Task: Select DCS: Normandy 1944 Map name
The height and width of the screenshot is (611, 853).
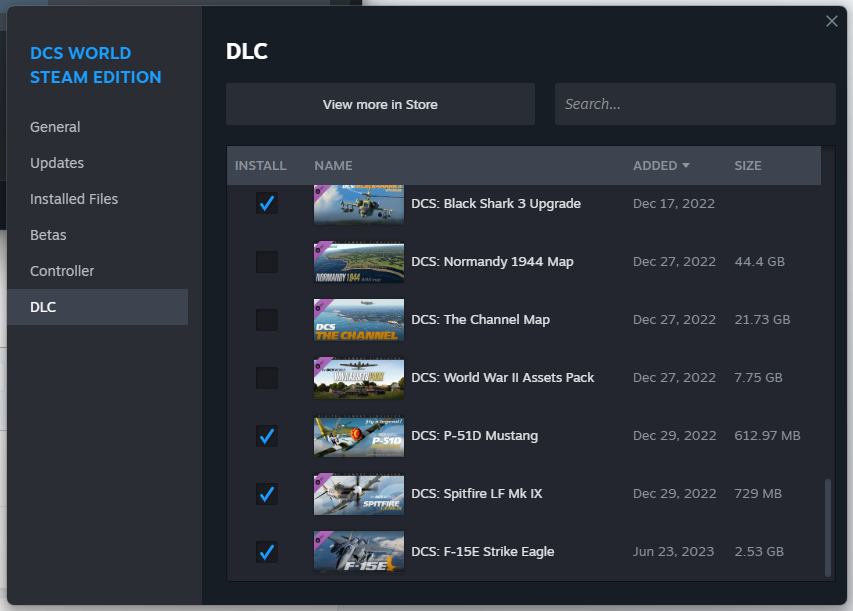Action: 492,262
